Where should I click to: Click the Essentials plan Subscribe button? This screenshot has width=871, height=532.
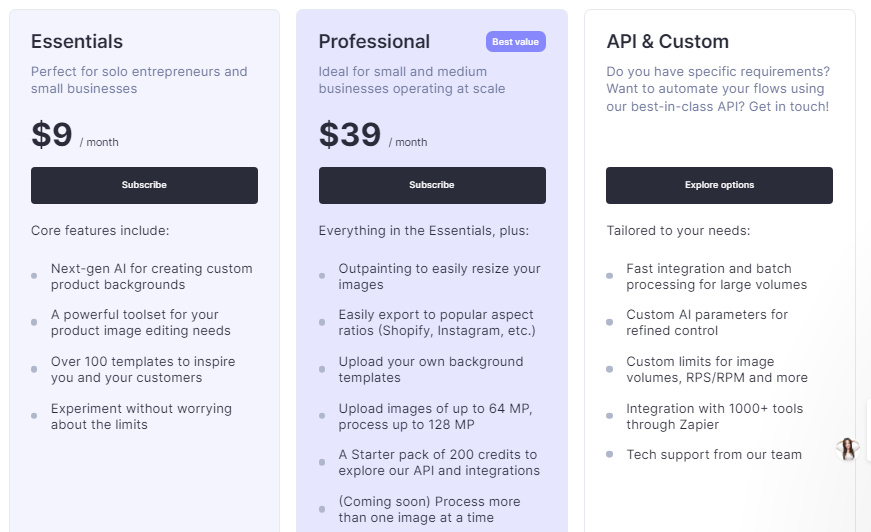tap(144, 185)
